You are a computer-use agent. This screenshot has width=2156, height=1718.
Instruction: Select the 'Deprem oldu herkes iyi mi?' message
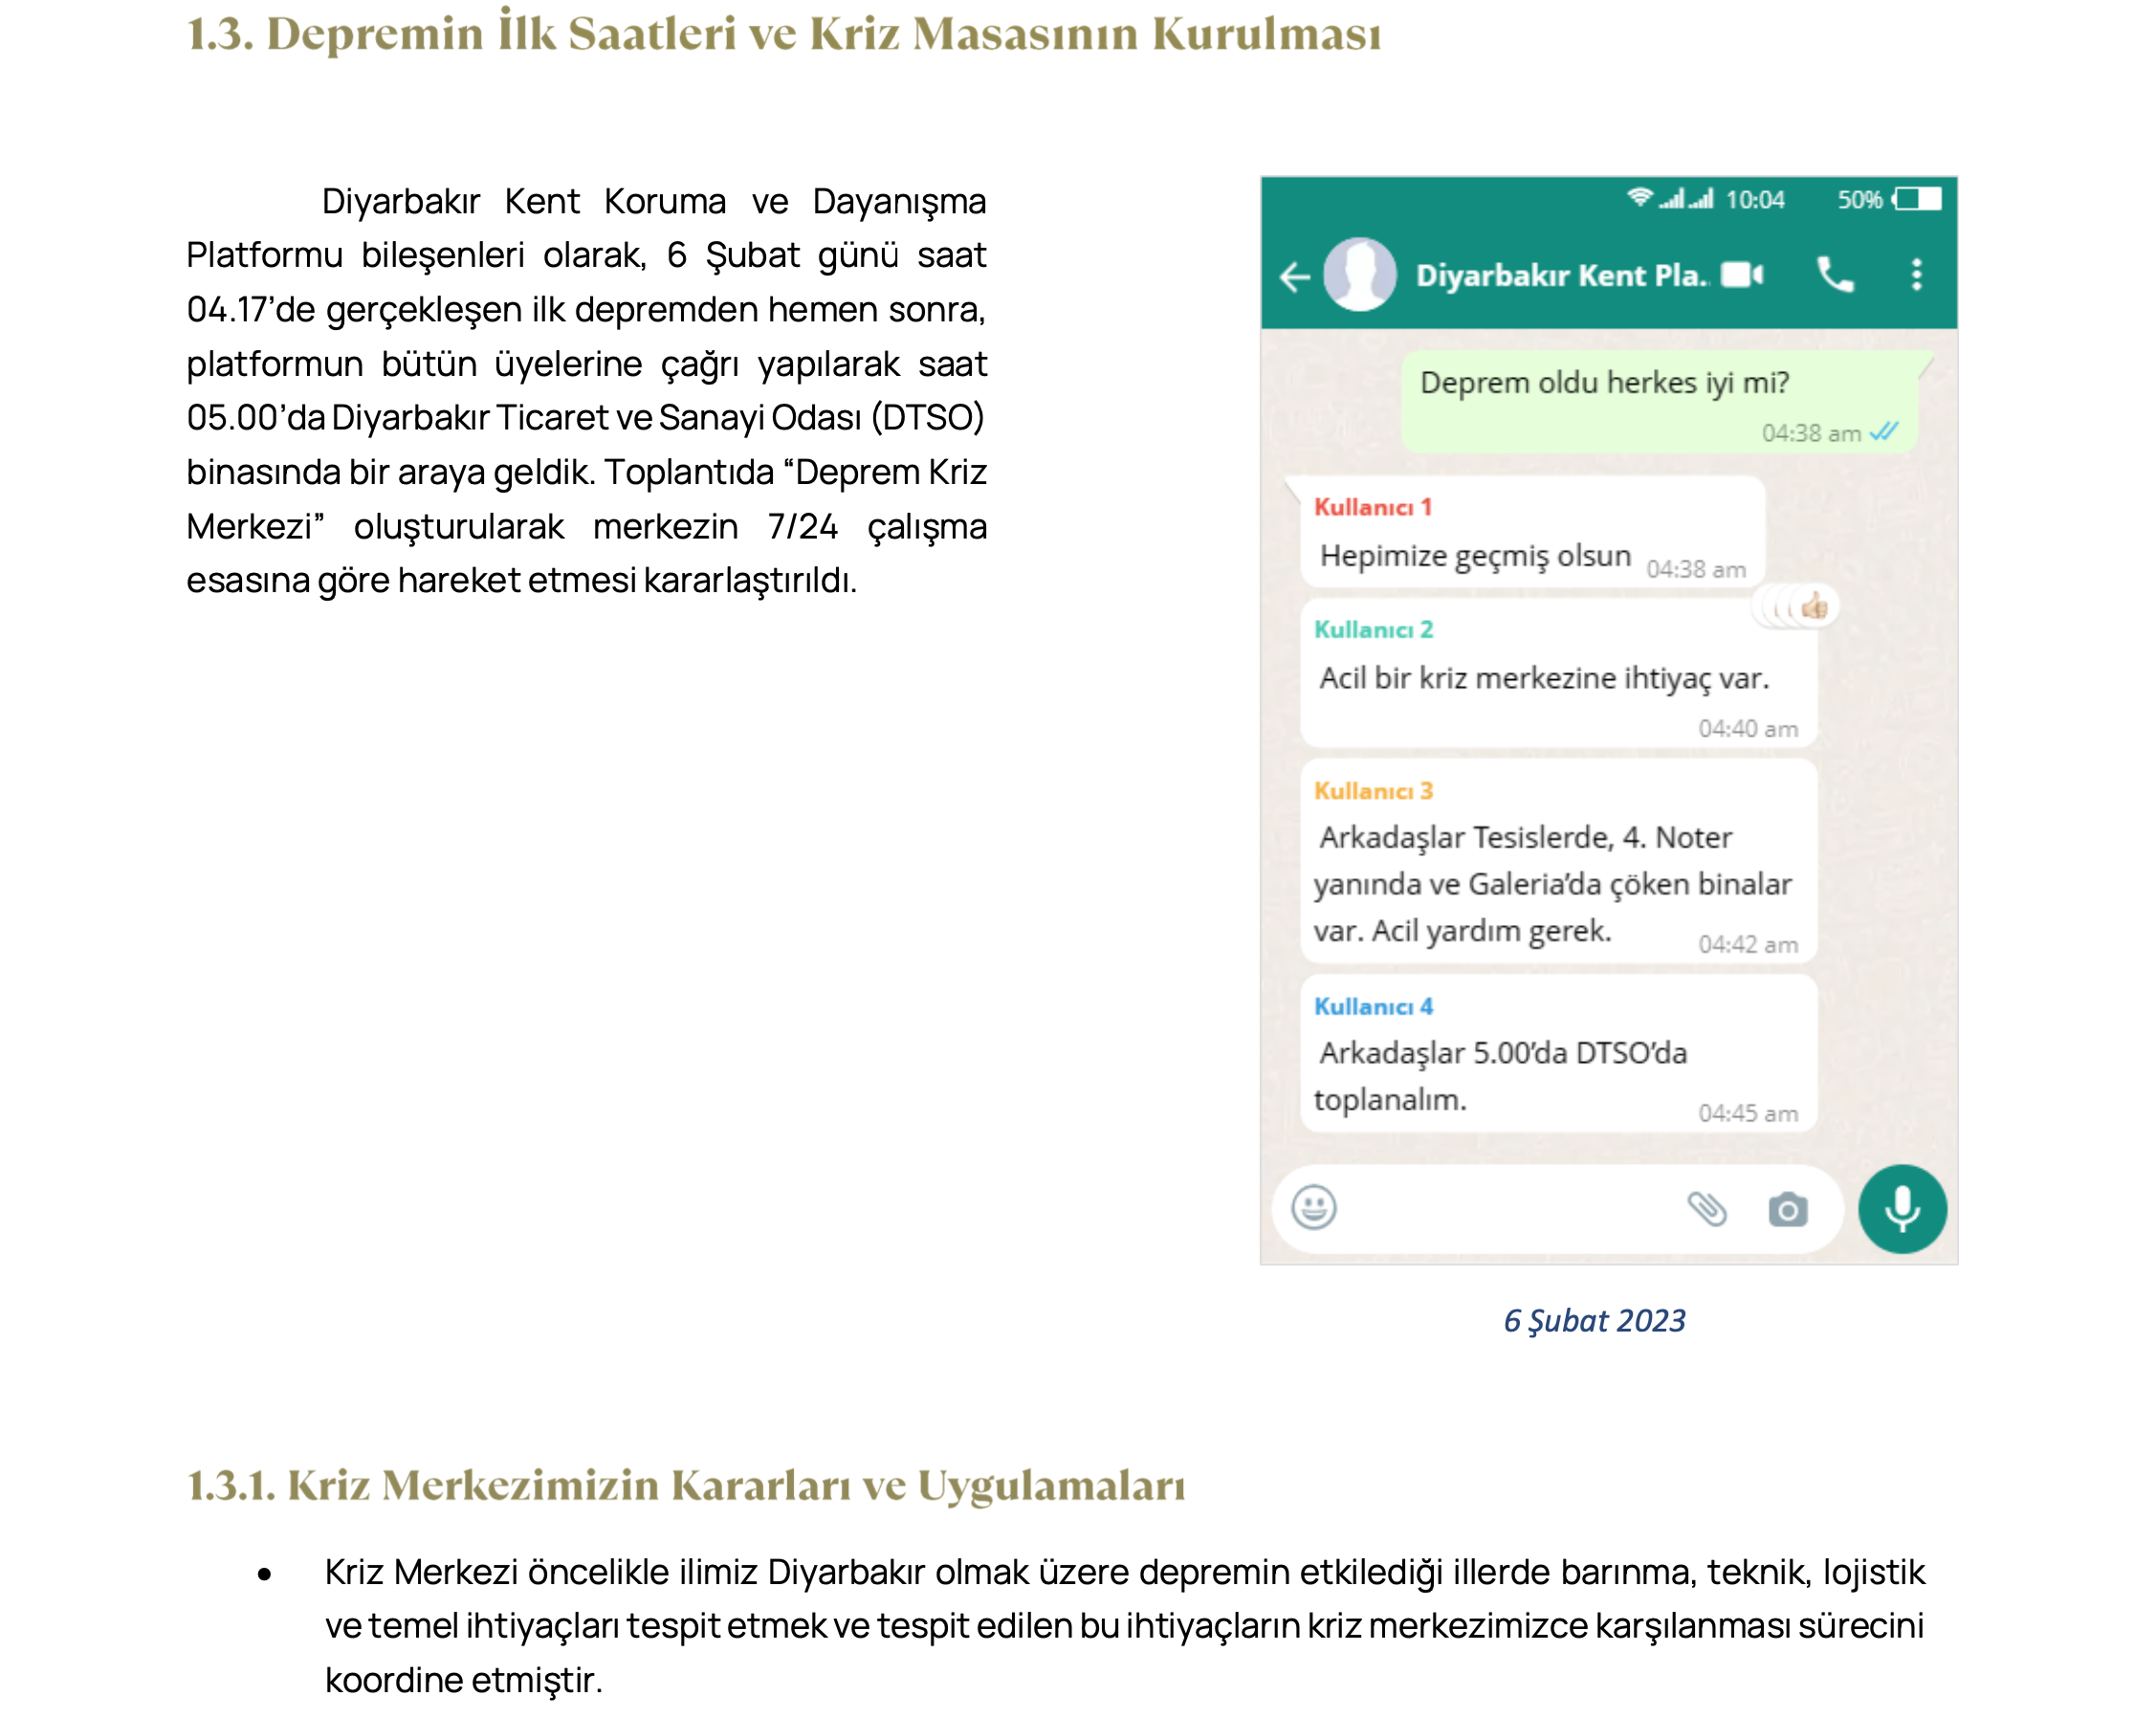[x=1658, y=401]
